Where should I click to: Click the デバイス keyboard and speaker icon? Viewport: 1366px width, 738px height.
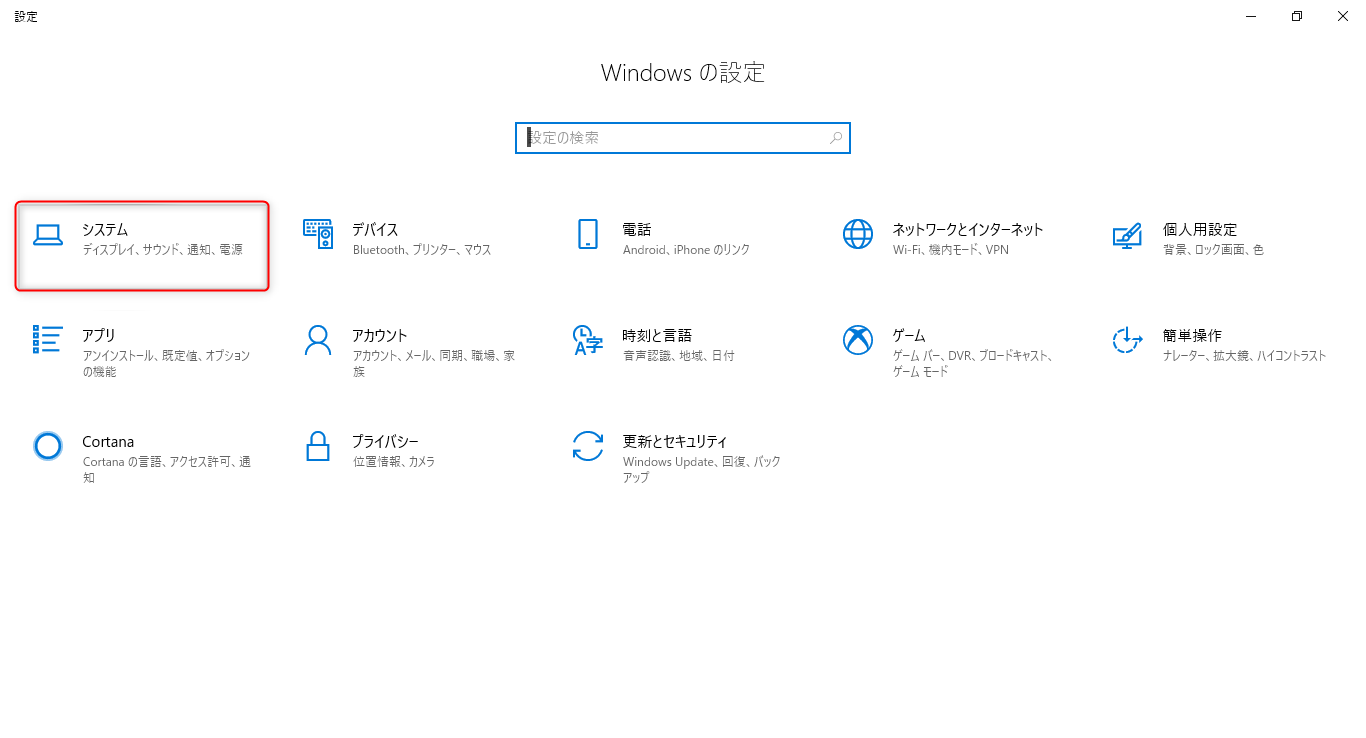318,234
